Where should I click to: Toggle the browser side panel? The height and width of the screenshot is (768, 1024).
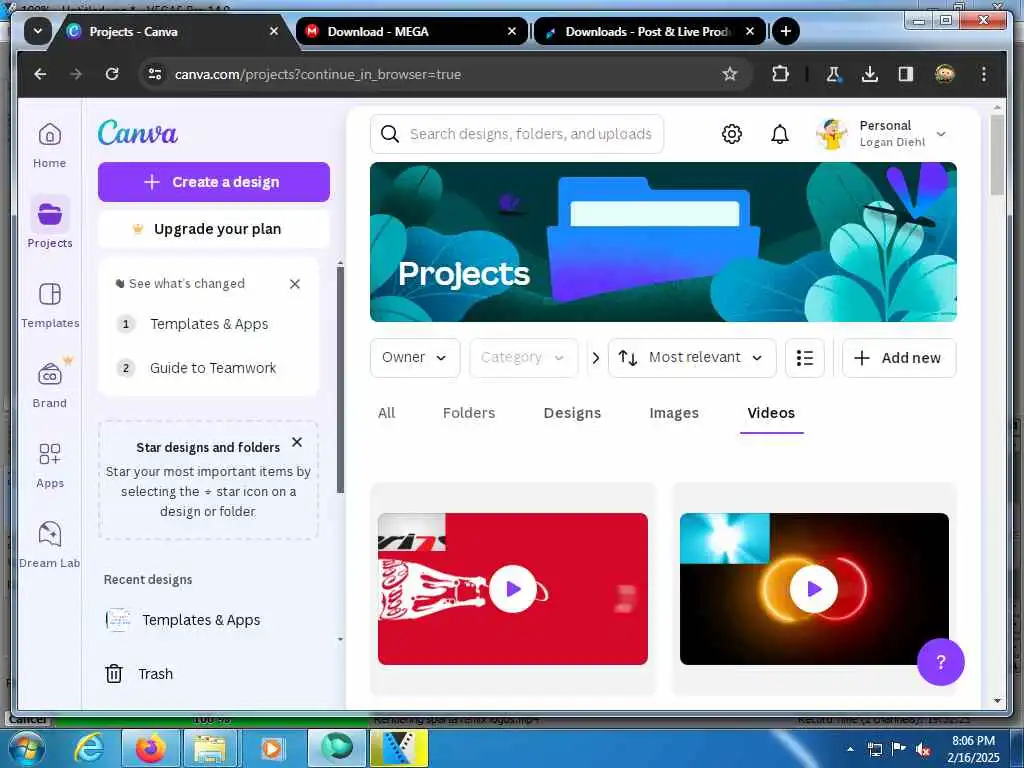[905, 74]
